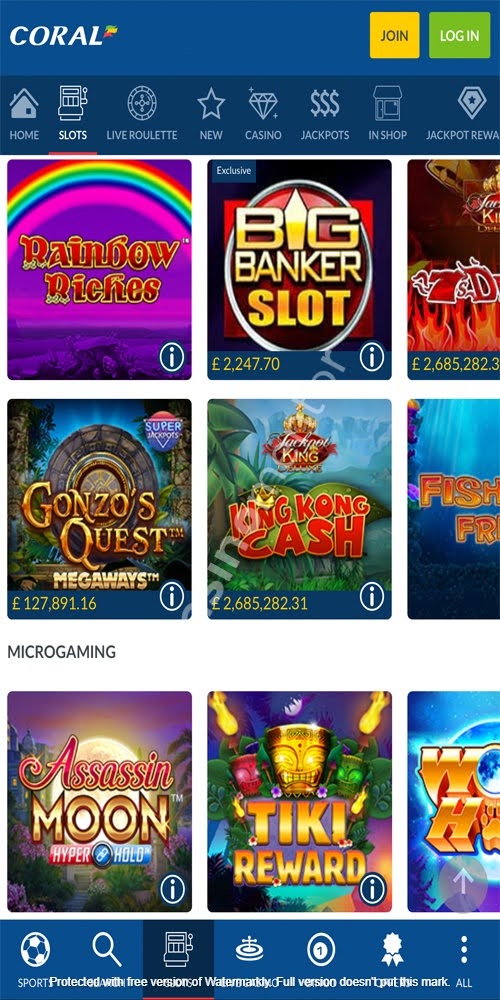Screen dimensions: 500x1000
Task: Show info for Gonzo's Quest Megaways
Action: coord(172,596)
